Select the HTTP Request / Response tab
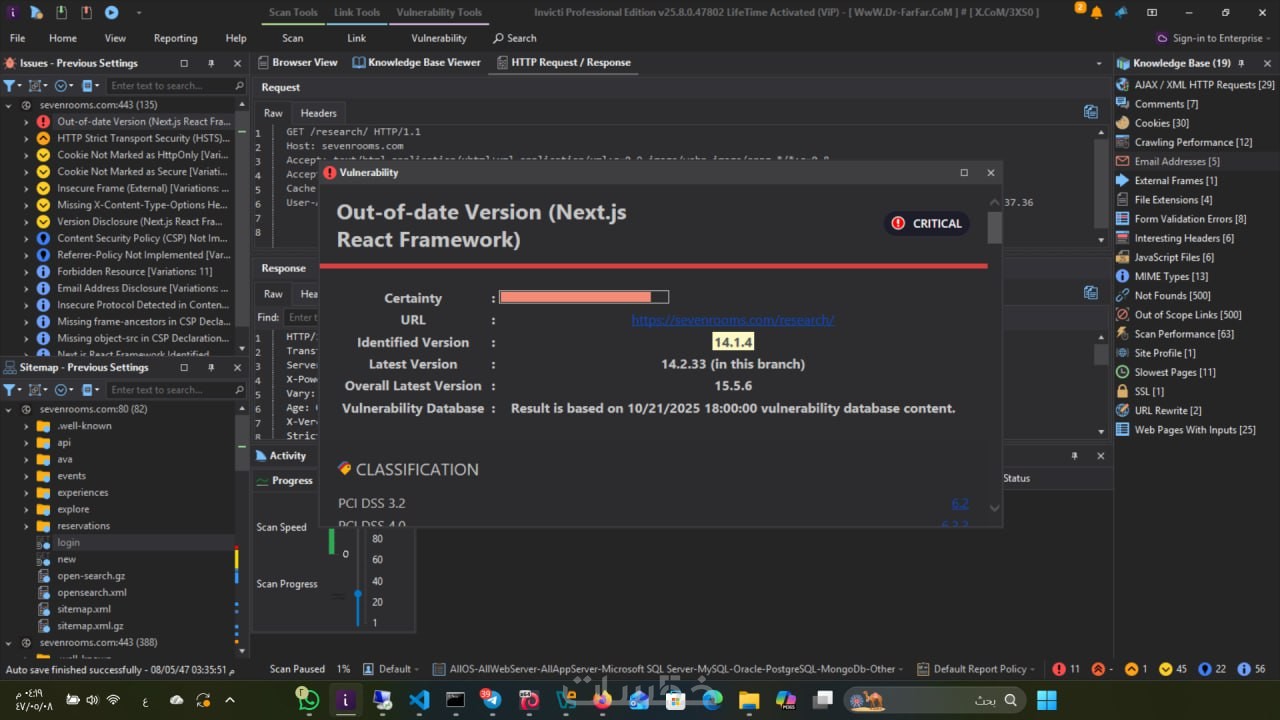The image size is (1280, 720). (563, 62)
